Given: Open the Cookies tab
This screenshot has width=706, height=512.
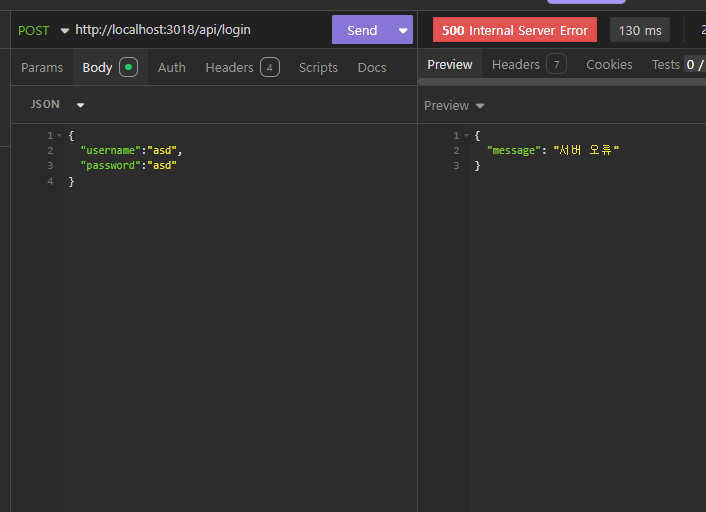Looking at the screenshot, I should point(609,65).
